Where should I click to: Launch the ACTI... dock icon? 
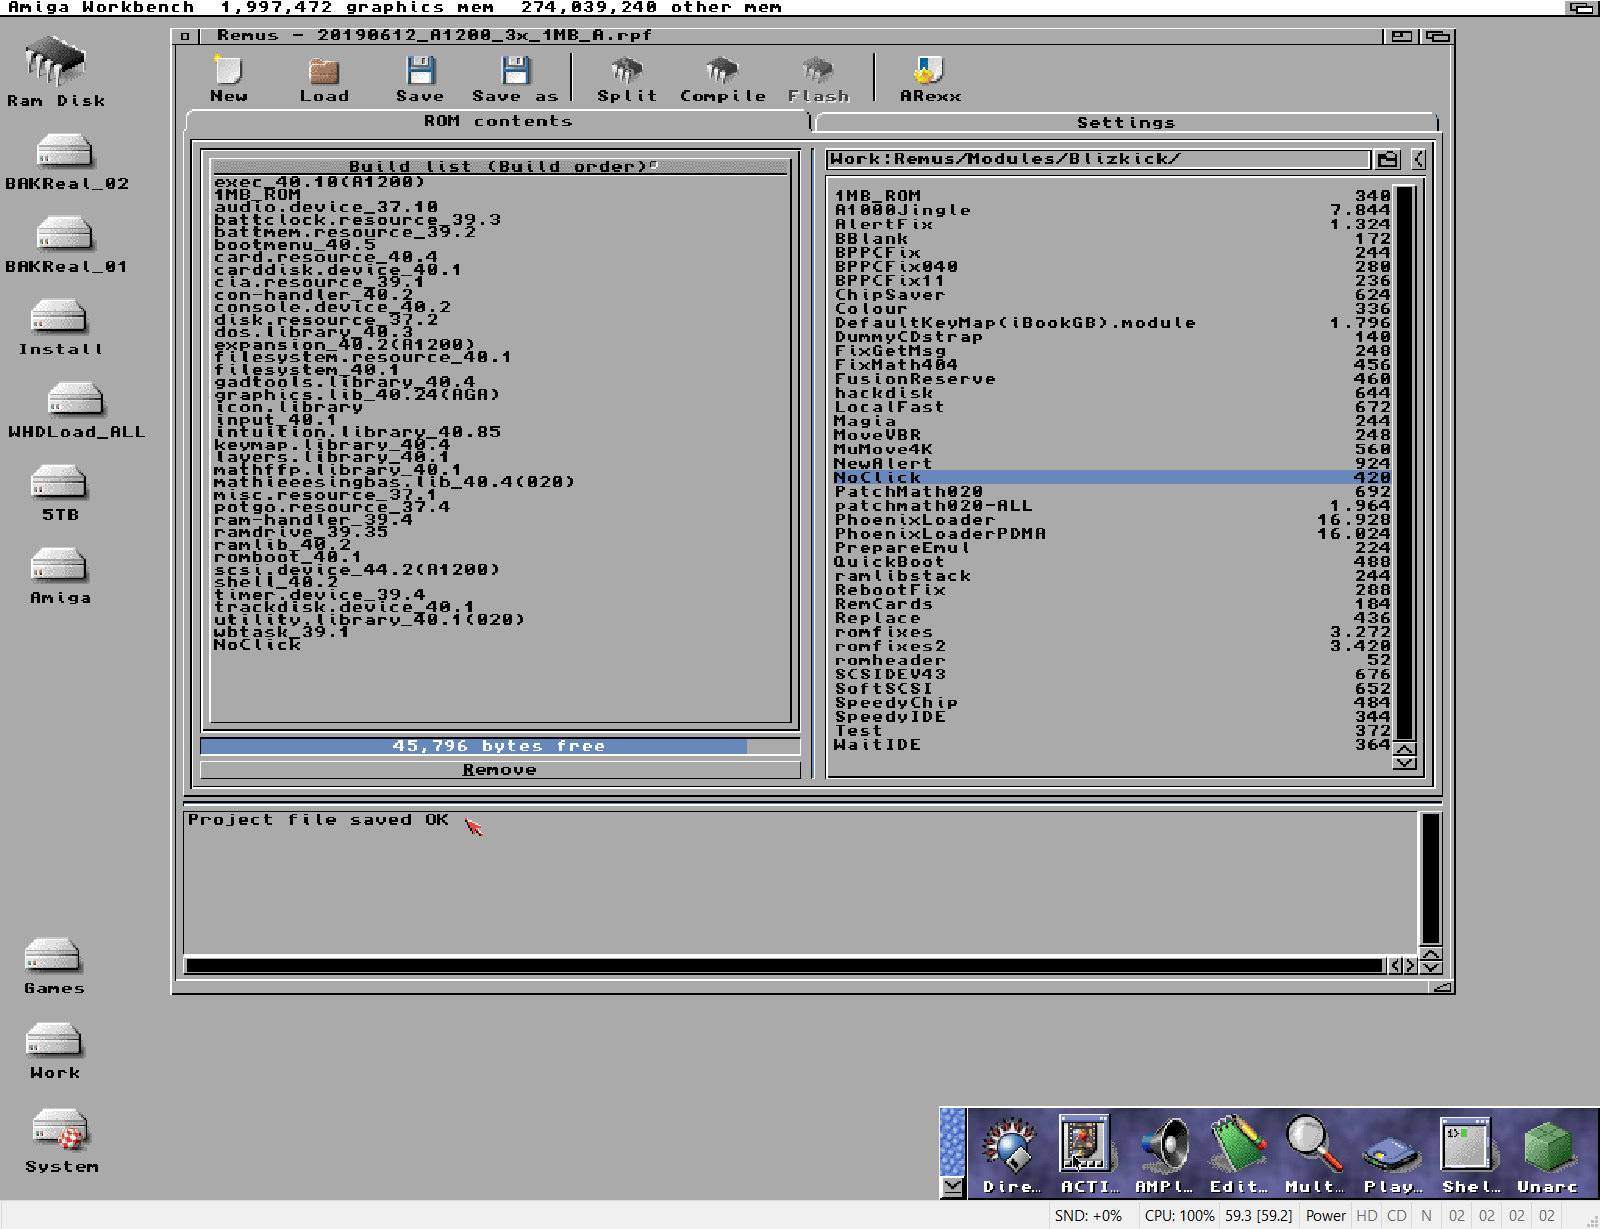pos(1087,1154)
